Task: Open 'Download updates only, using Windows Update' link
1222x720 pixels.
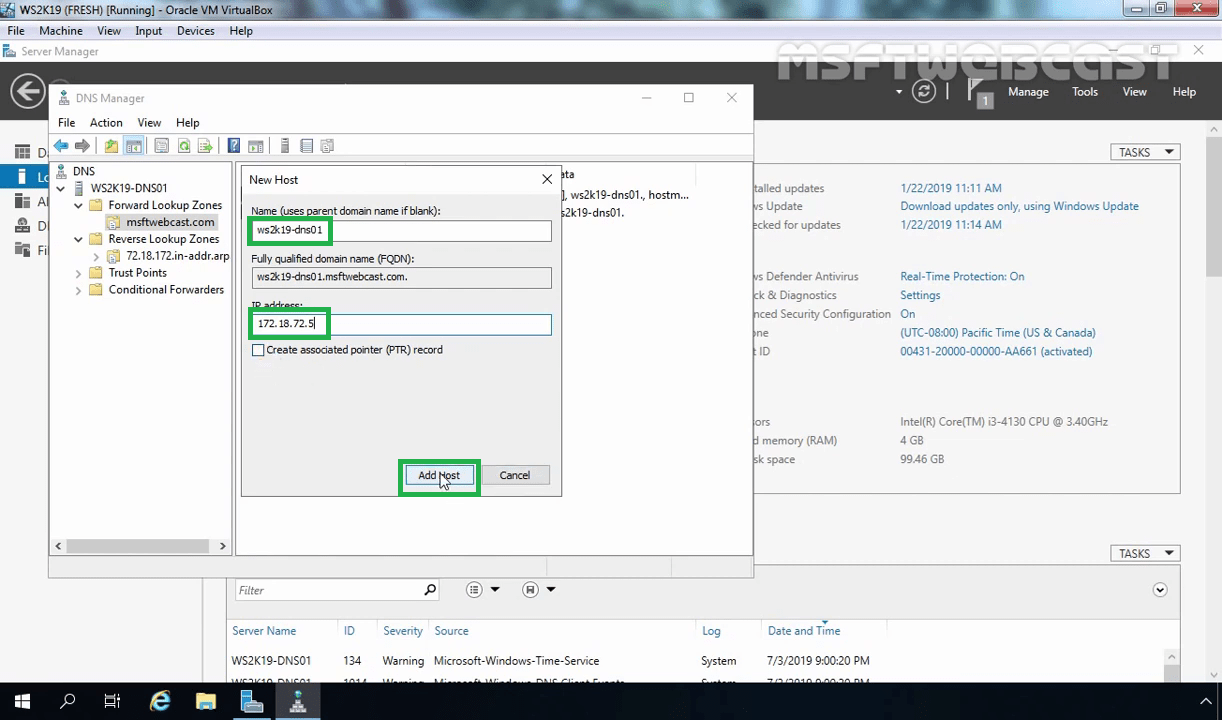Action: 1019,206
